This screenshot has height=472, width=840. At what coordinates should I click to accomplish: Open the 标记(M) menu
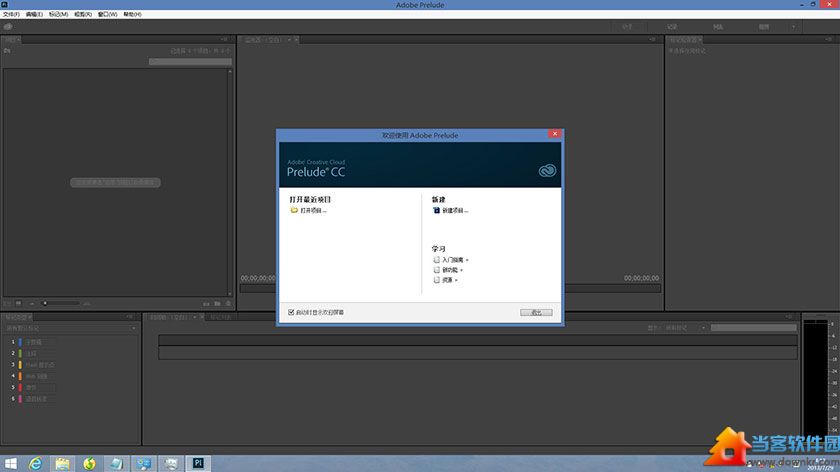point(58,14)
